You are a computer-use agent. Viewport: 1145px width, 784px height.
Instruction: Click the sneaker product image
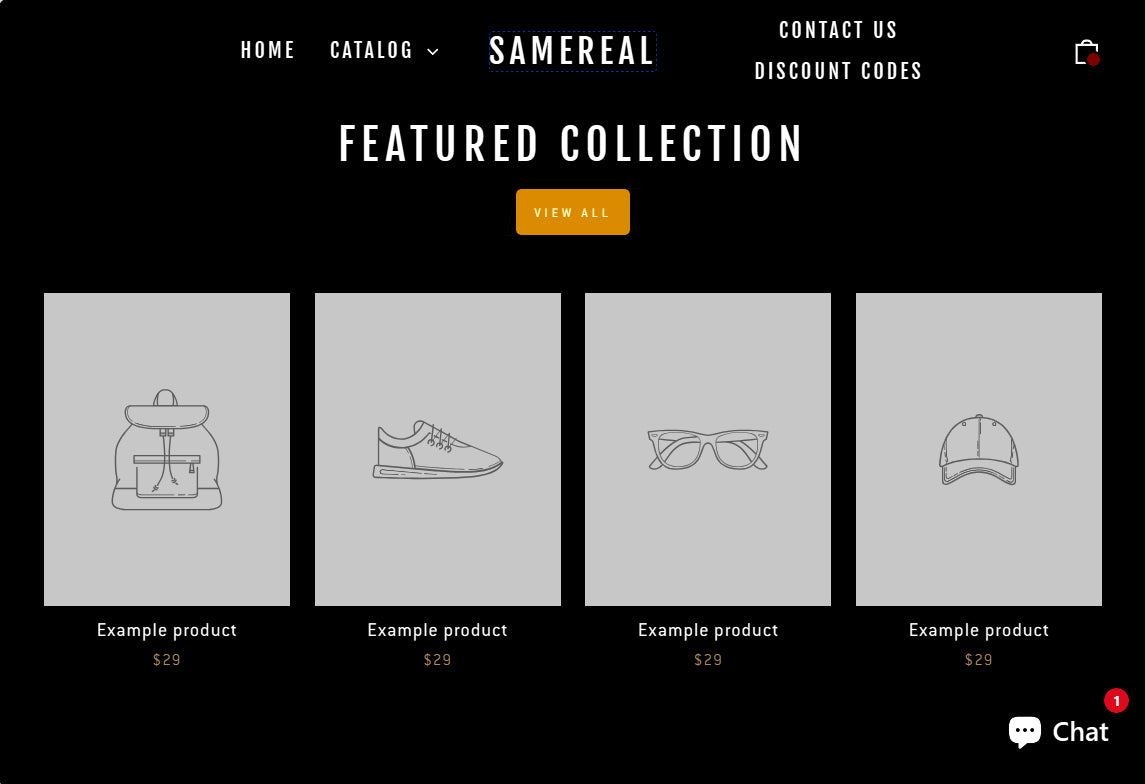pyautogui.click(x=437, y=449)
